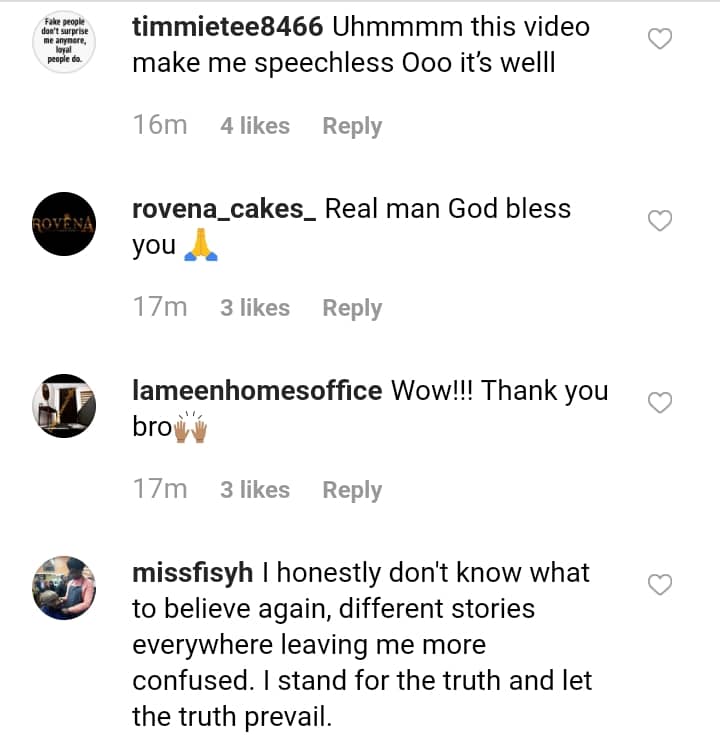Go to lameenhomesoffice username
The height and width of the screenshot is (736, 720).
pyautogui.click(x=257, y=391)
